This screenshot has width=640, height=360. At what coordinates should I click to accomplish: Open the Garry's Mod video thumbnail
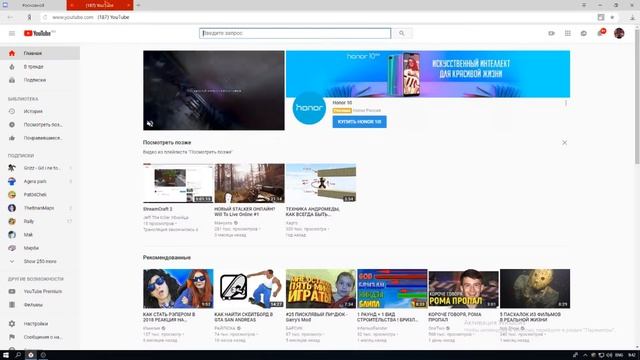click(x=321, y=288)
